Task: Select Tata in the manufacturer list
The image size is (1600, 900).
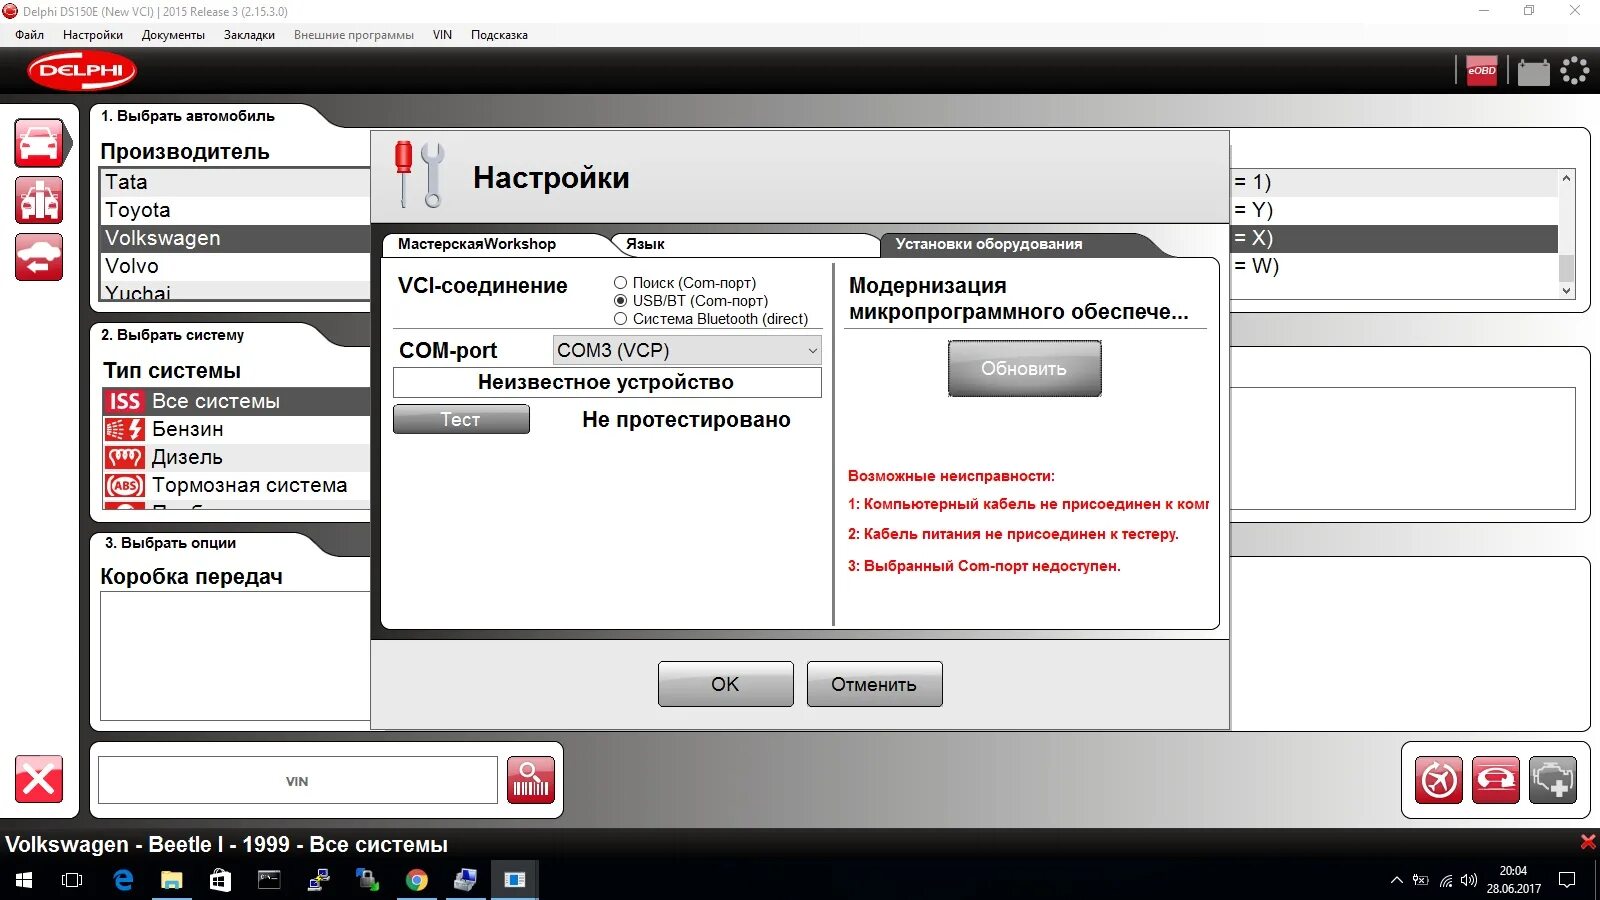Action: click(236, 182)
